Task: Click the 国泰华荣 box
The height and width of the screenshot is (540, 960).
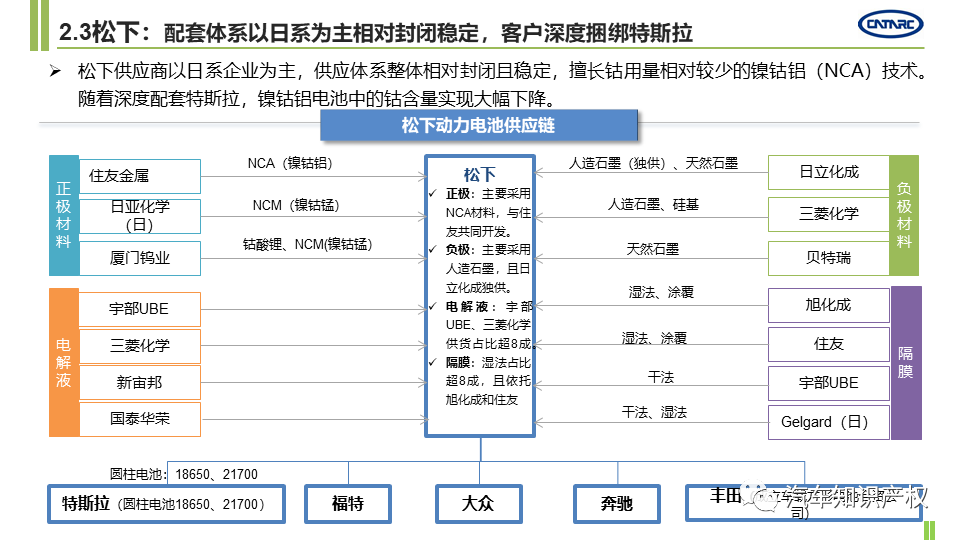Action: coord(140,419)
